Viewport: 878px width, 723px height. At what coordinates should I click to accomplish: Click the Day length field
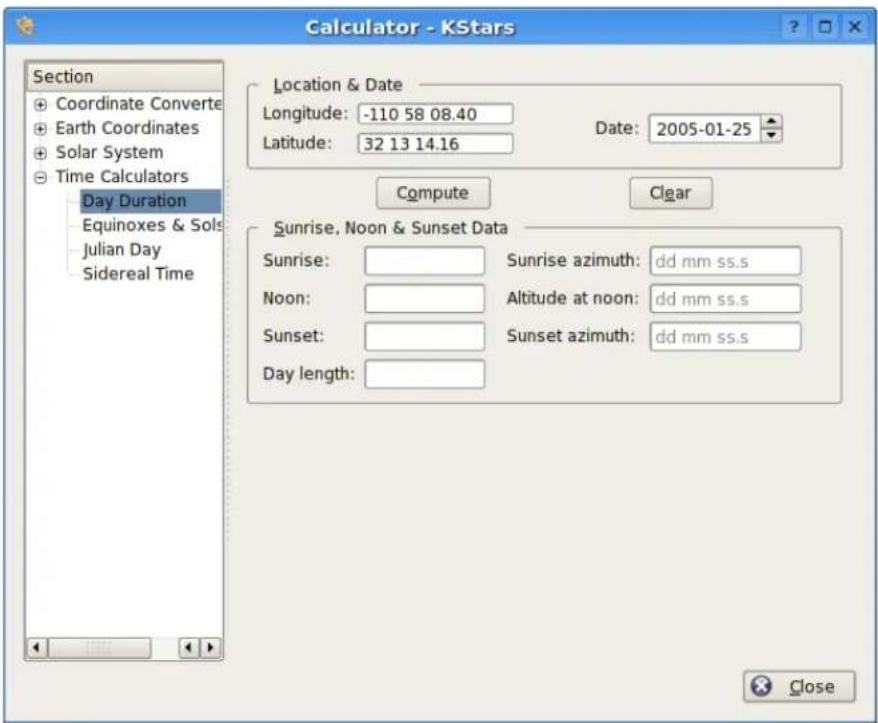pos(424,374)
